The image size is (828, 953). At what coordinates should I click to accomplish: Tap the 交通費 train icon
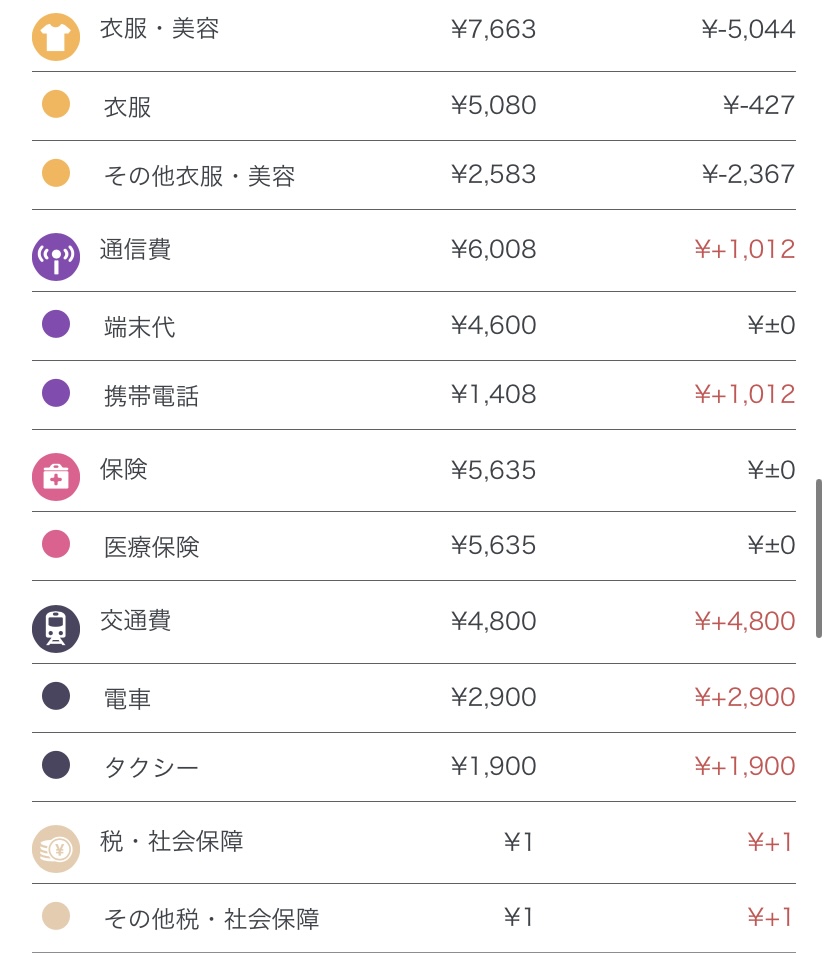56,629
